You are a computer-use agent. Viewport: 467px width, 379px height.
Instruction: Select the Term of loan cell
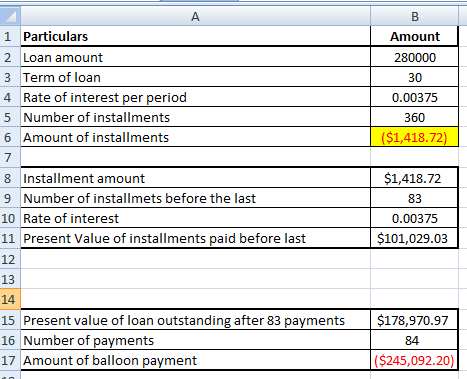pyautogui.click(x=195, y=77)
